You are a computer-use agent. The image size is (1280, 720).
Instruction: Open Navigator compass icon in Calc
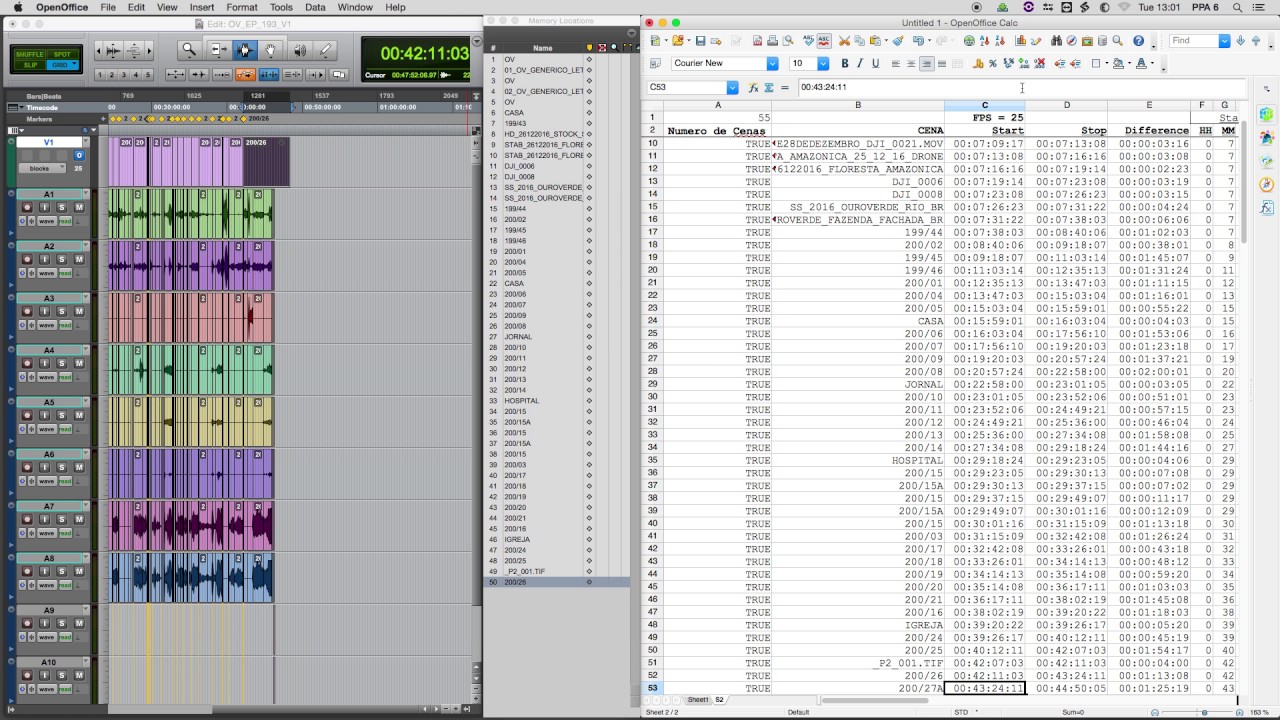click(x=1071, y=41)
